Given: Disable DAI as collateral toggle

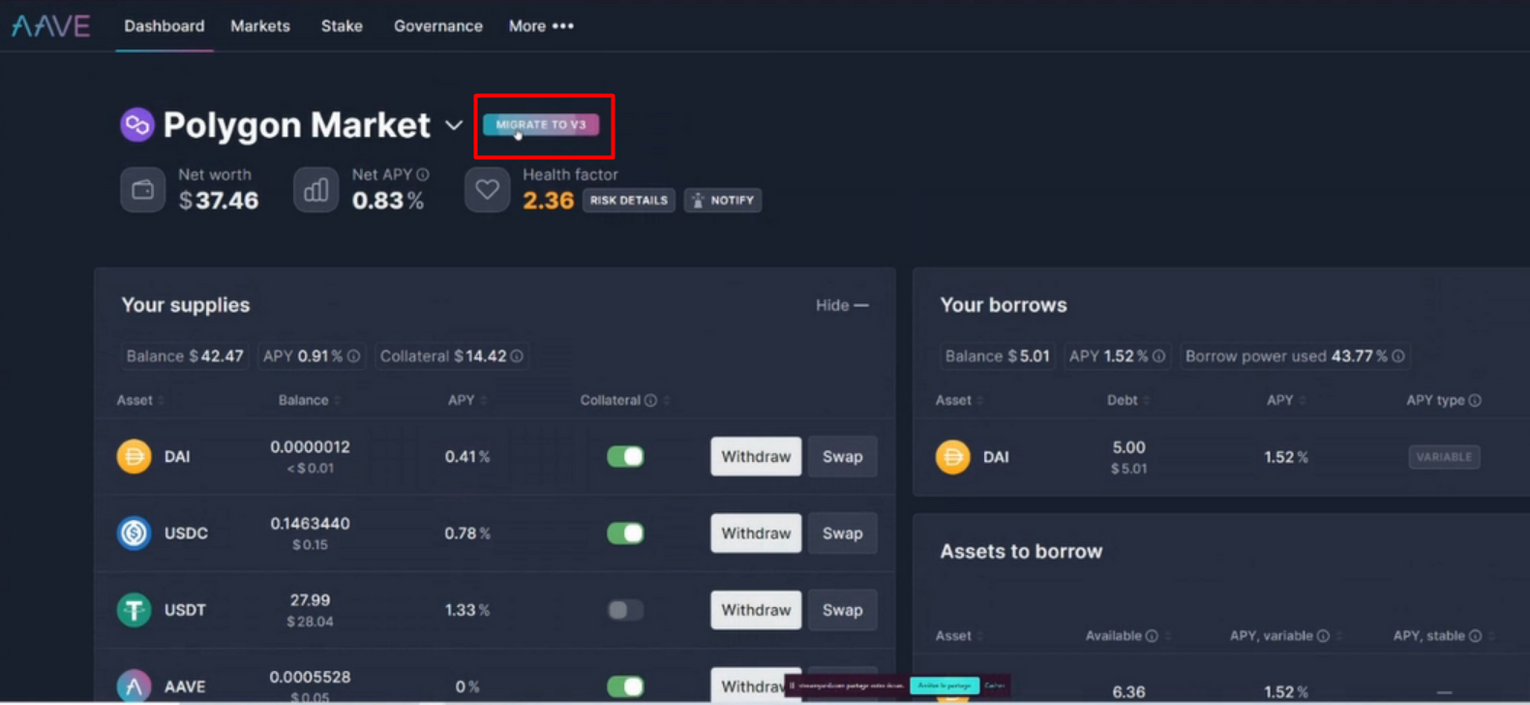Looking at the screenshot, I should [625, 457].
